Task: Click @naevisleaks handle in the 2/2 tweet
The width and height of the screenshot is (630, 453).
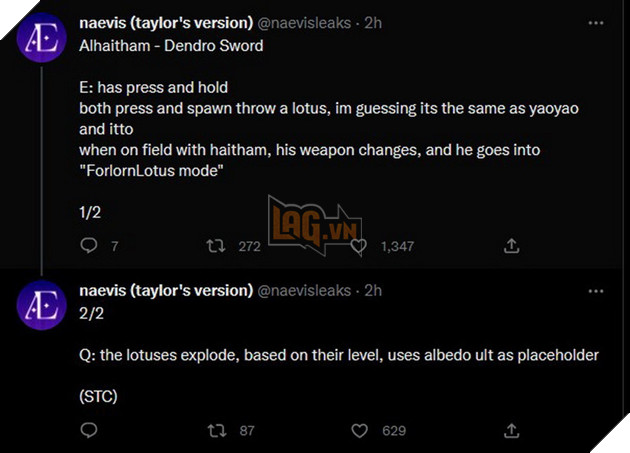Action: (x=304, y=291)
